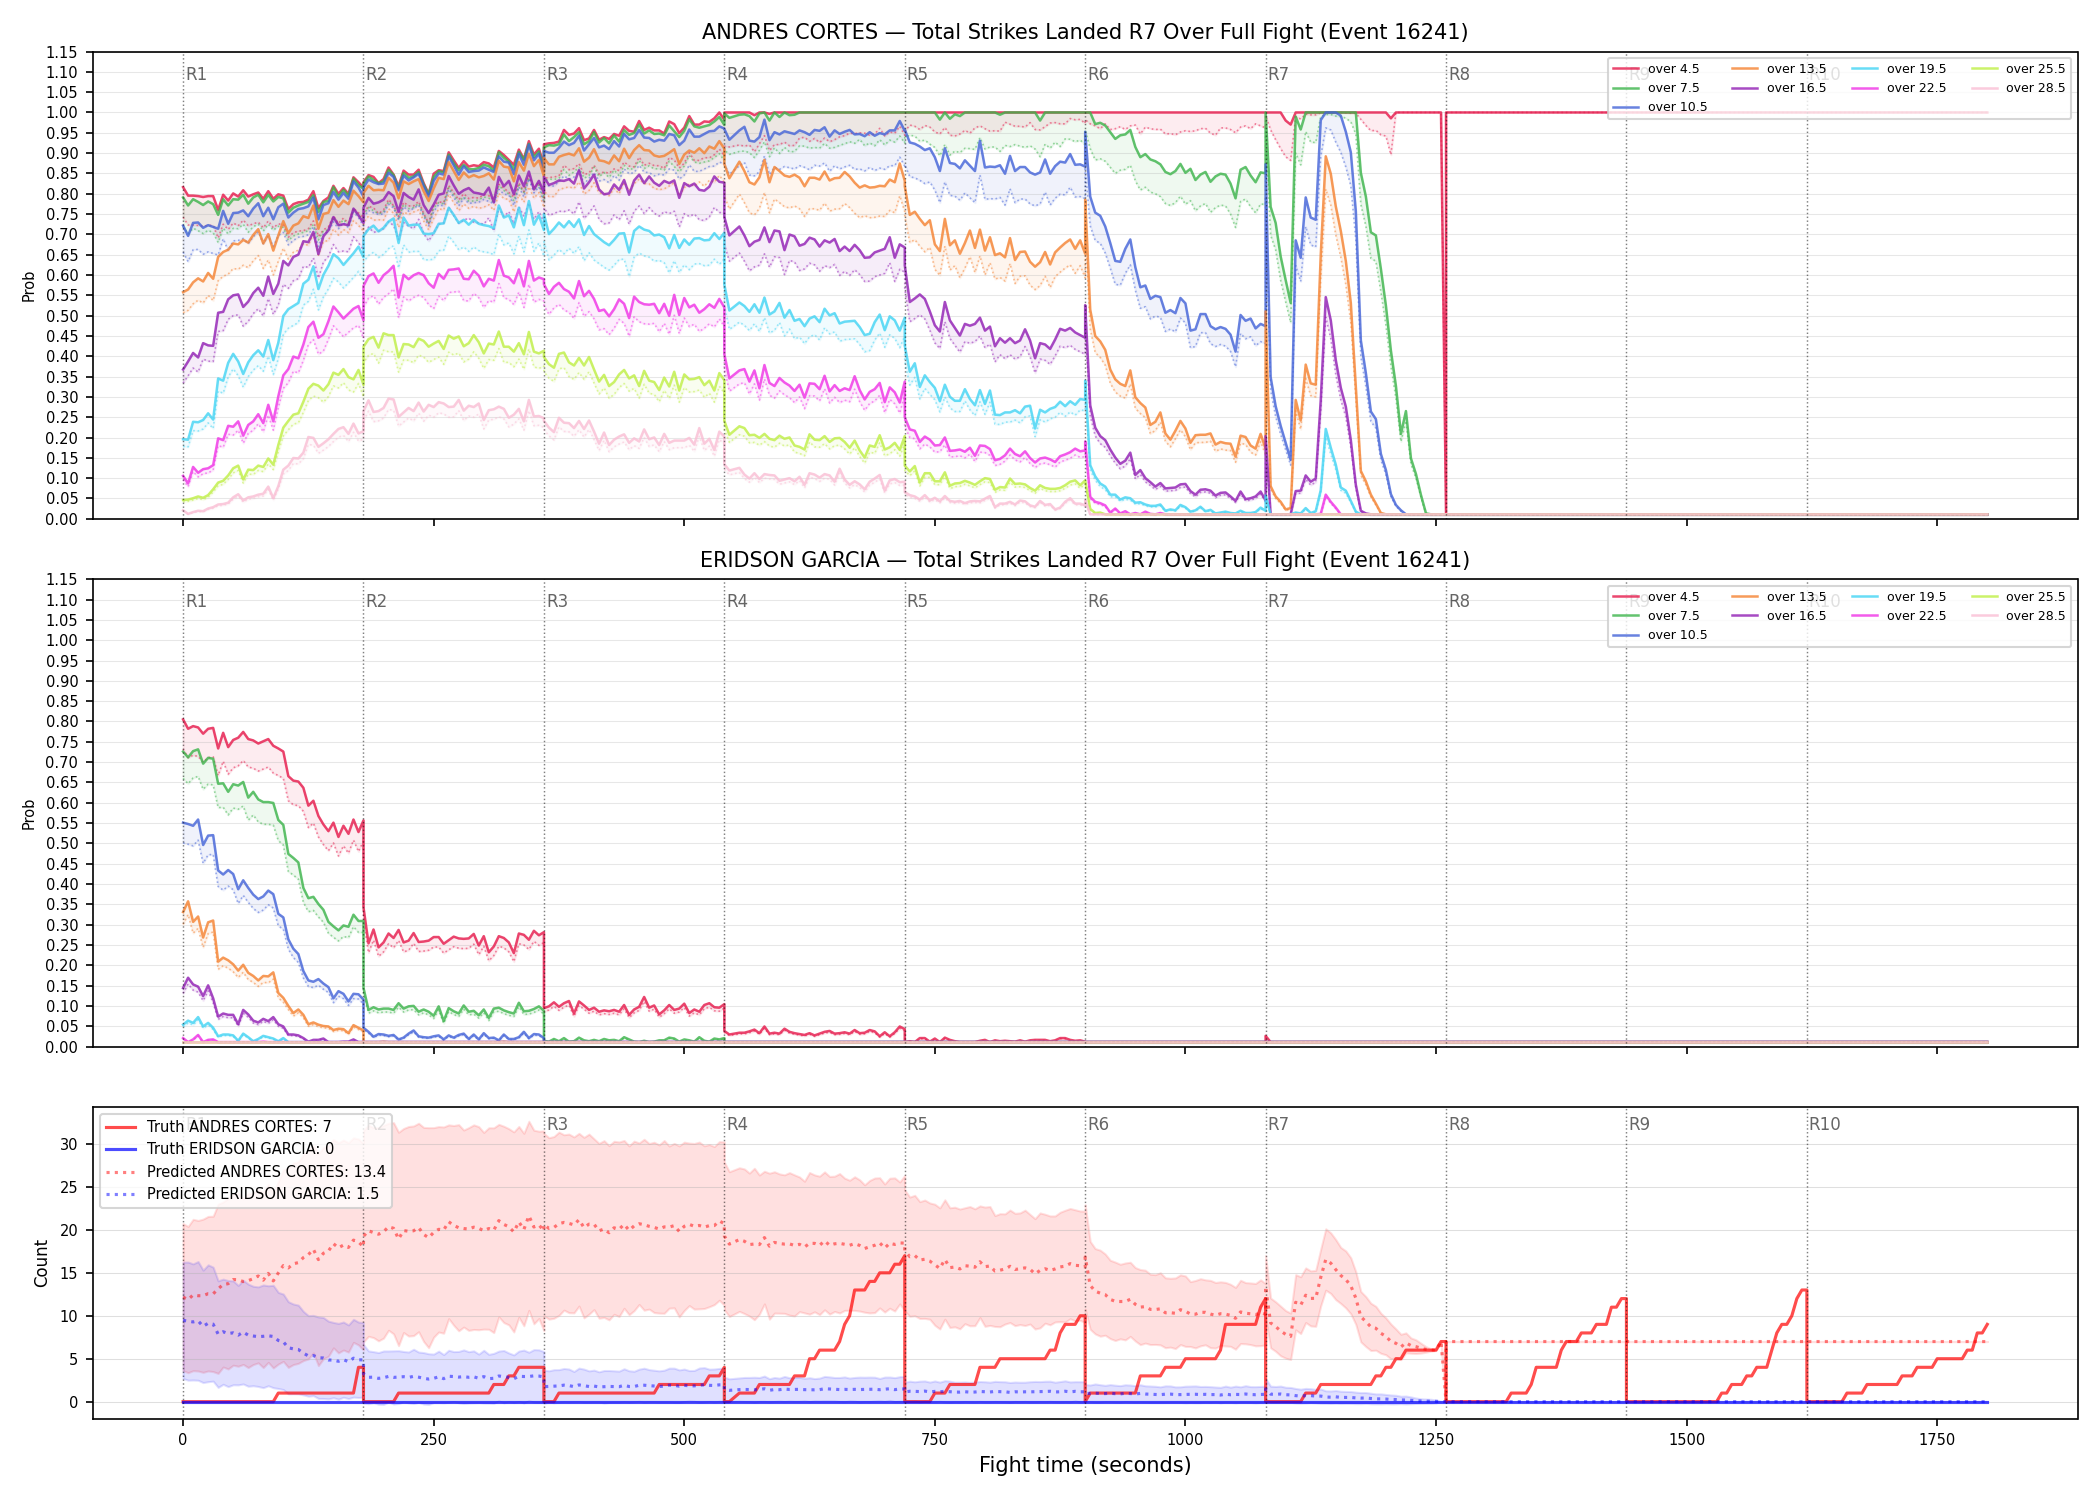Click 'Predicted ANDRES CORTES: 13.4' legend entry

click(x=245, y=1172)
